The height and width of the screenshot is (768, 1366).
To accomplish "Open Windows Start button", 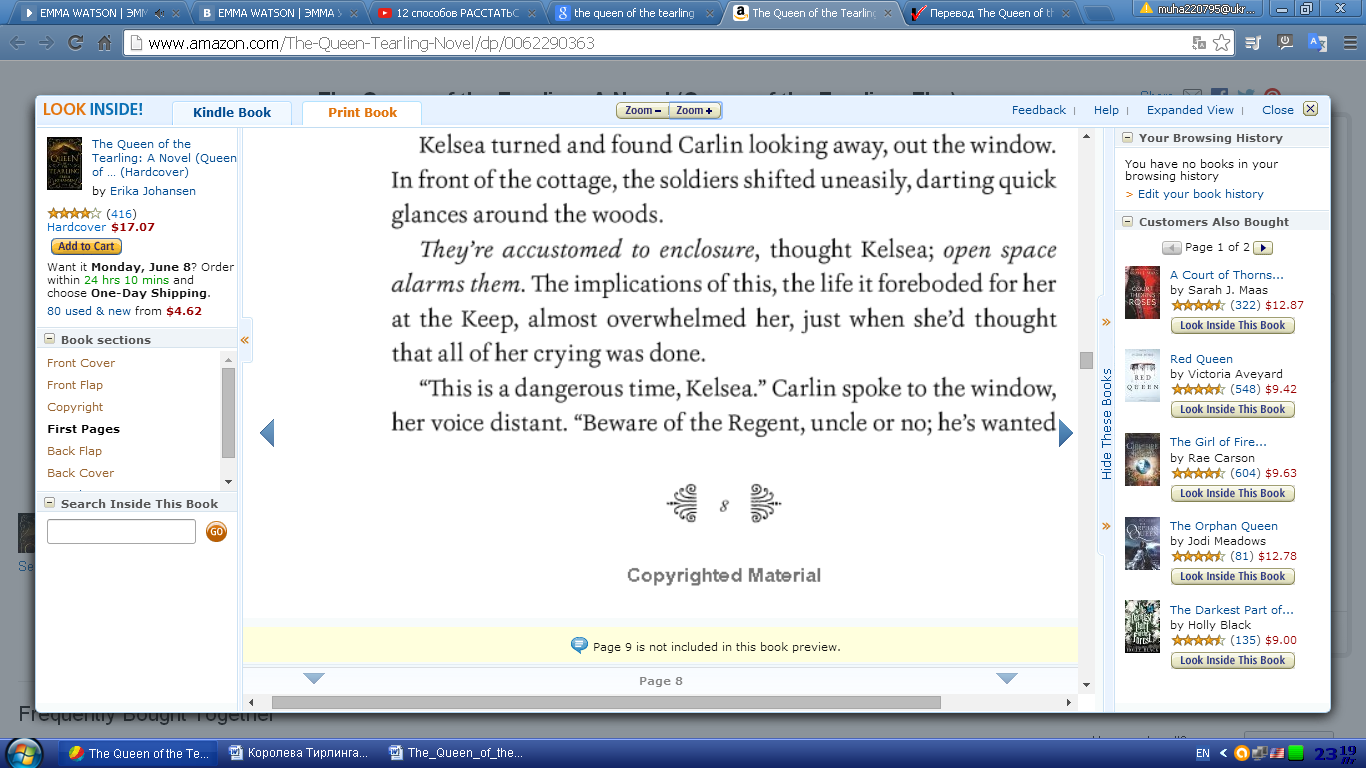I will click(24, 752).
